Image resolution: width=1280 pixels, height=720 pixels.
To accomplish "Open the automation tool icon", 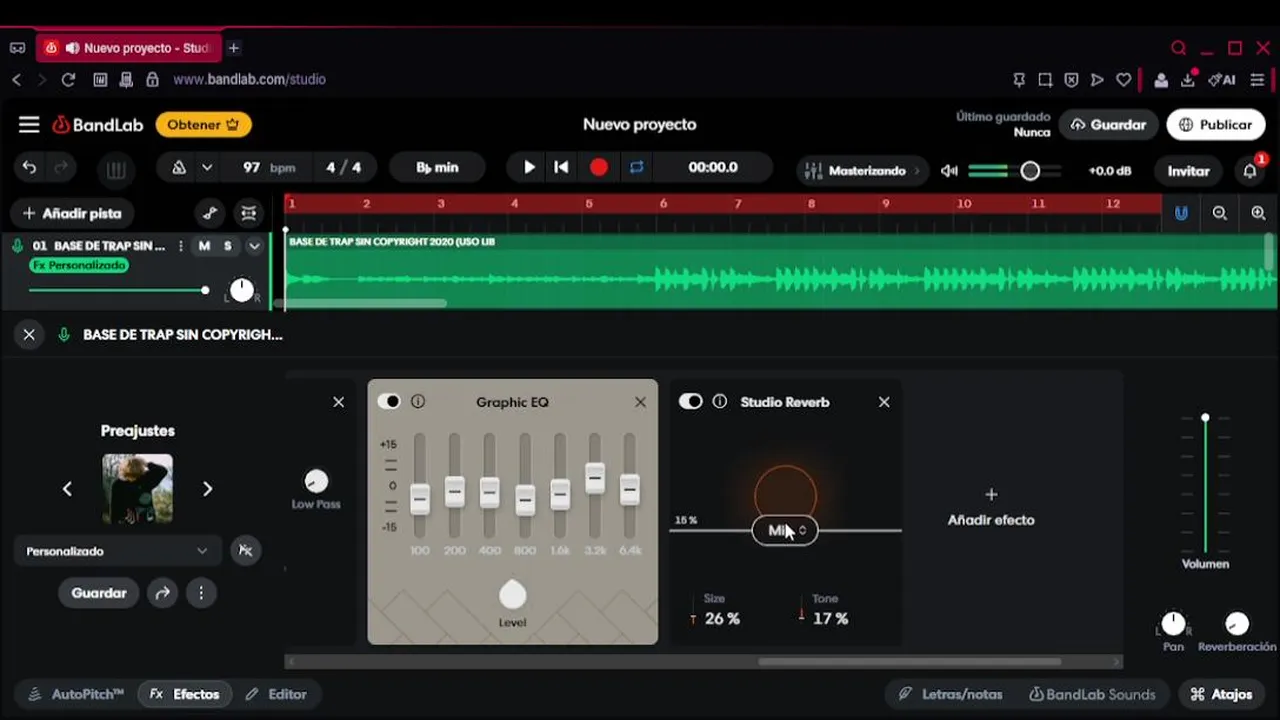I will (209, 213).
